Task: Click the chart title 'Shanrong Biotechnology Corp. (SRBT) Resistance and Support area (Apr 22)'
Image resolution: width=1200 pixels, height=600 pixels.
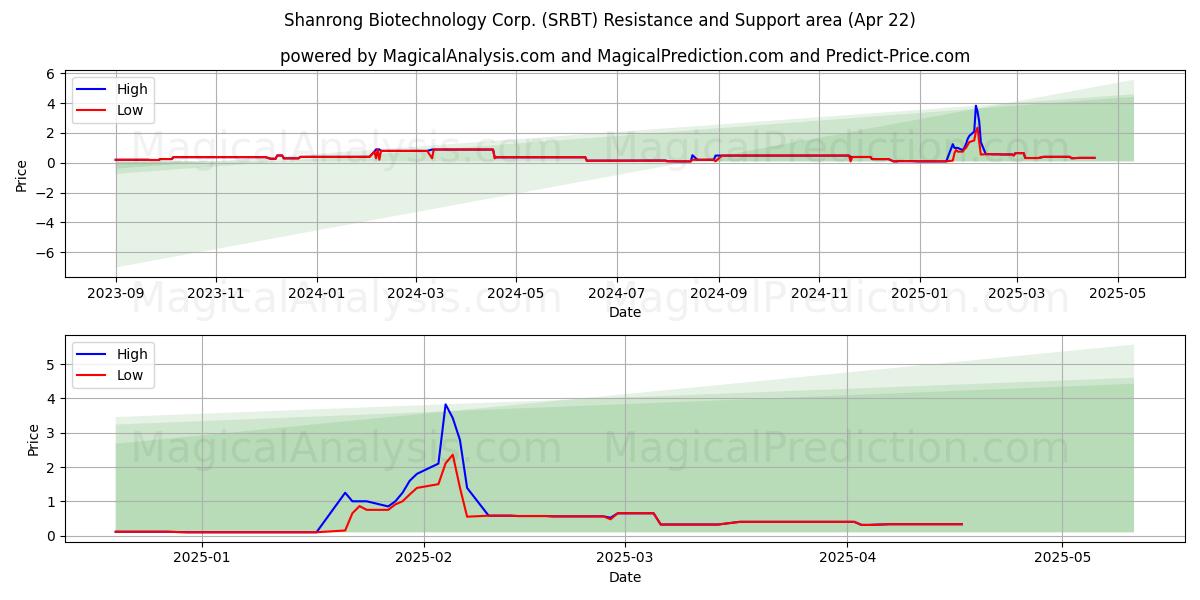Action: (599, 20)
